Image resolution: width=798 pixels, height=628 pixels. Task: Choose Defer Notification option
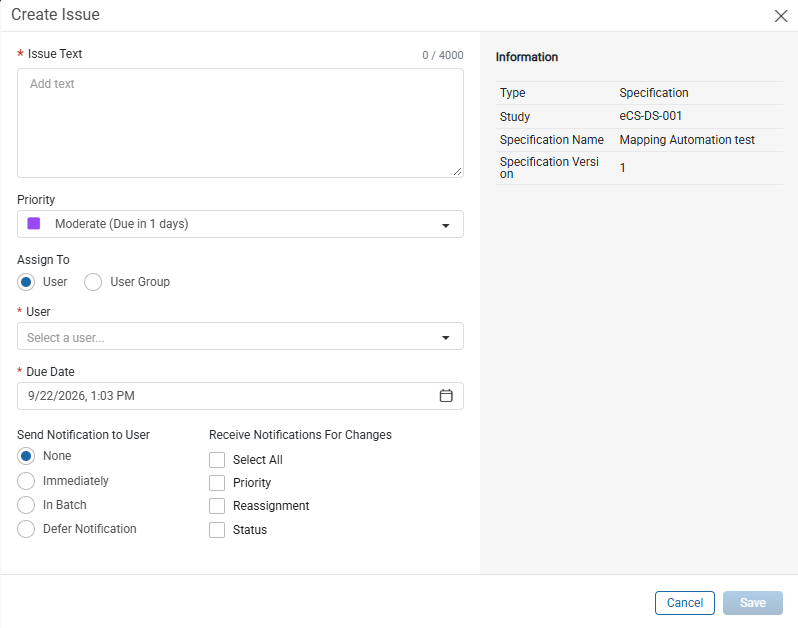click(x=26, y=529)
